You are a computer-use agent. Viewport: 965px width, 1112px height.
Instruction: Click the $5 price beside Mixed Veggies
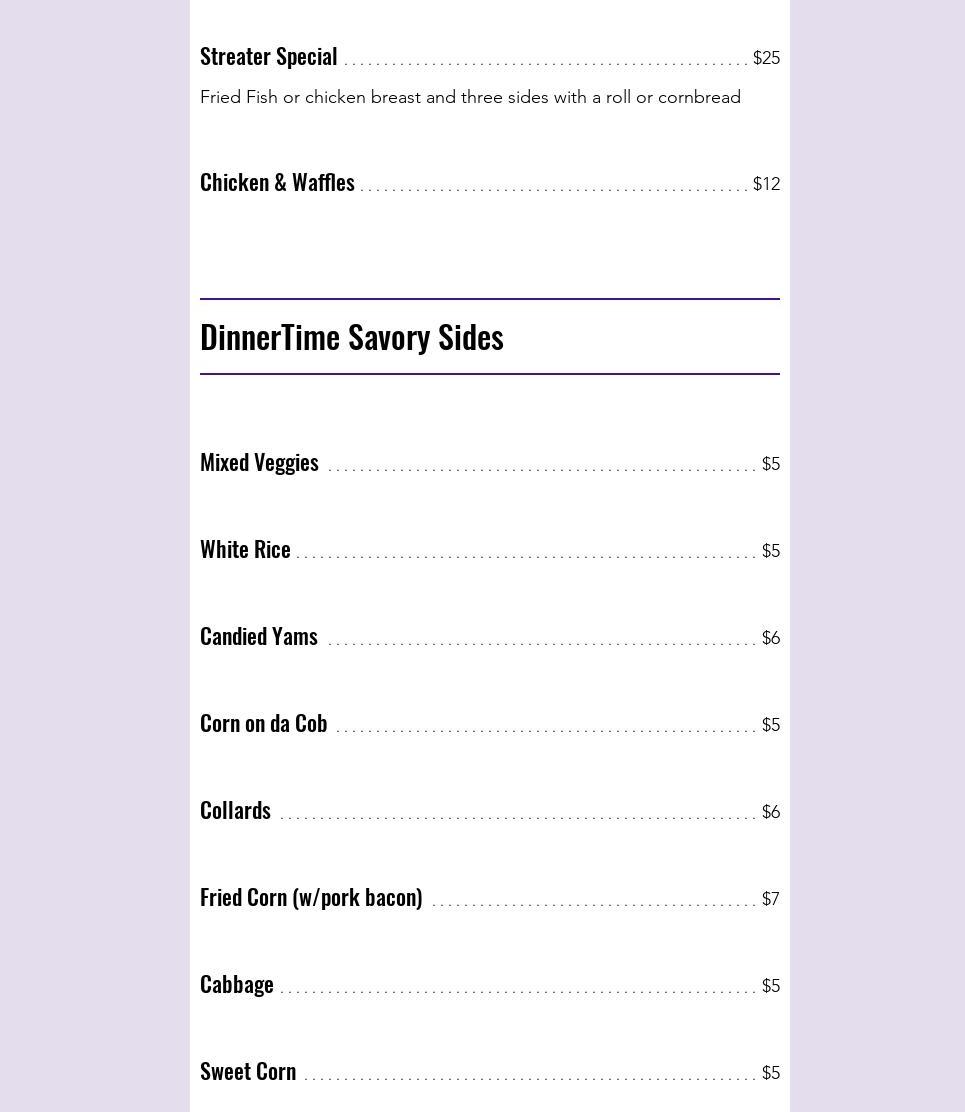pos(770,464)
